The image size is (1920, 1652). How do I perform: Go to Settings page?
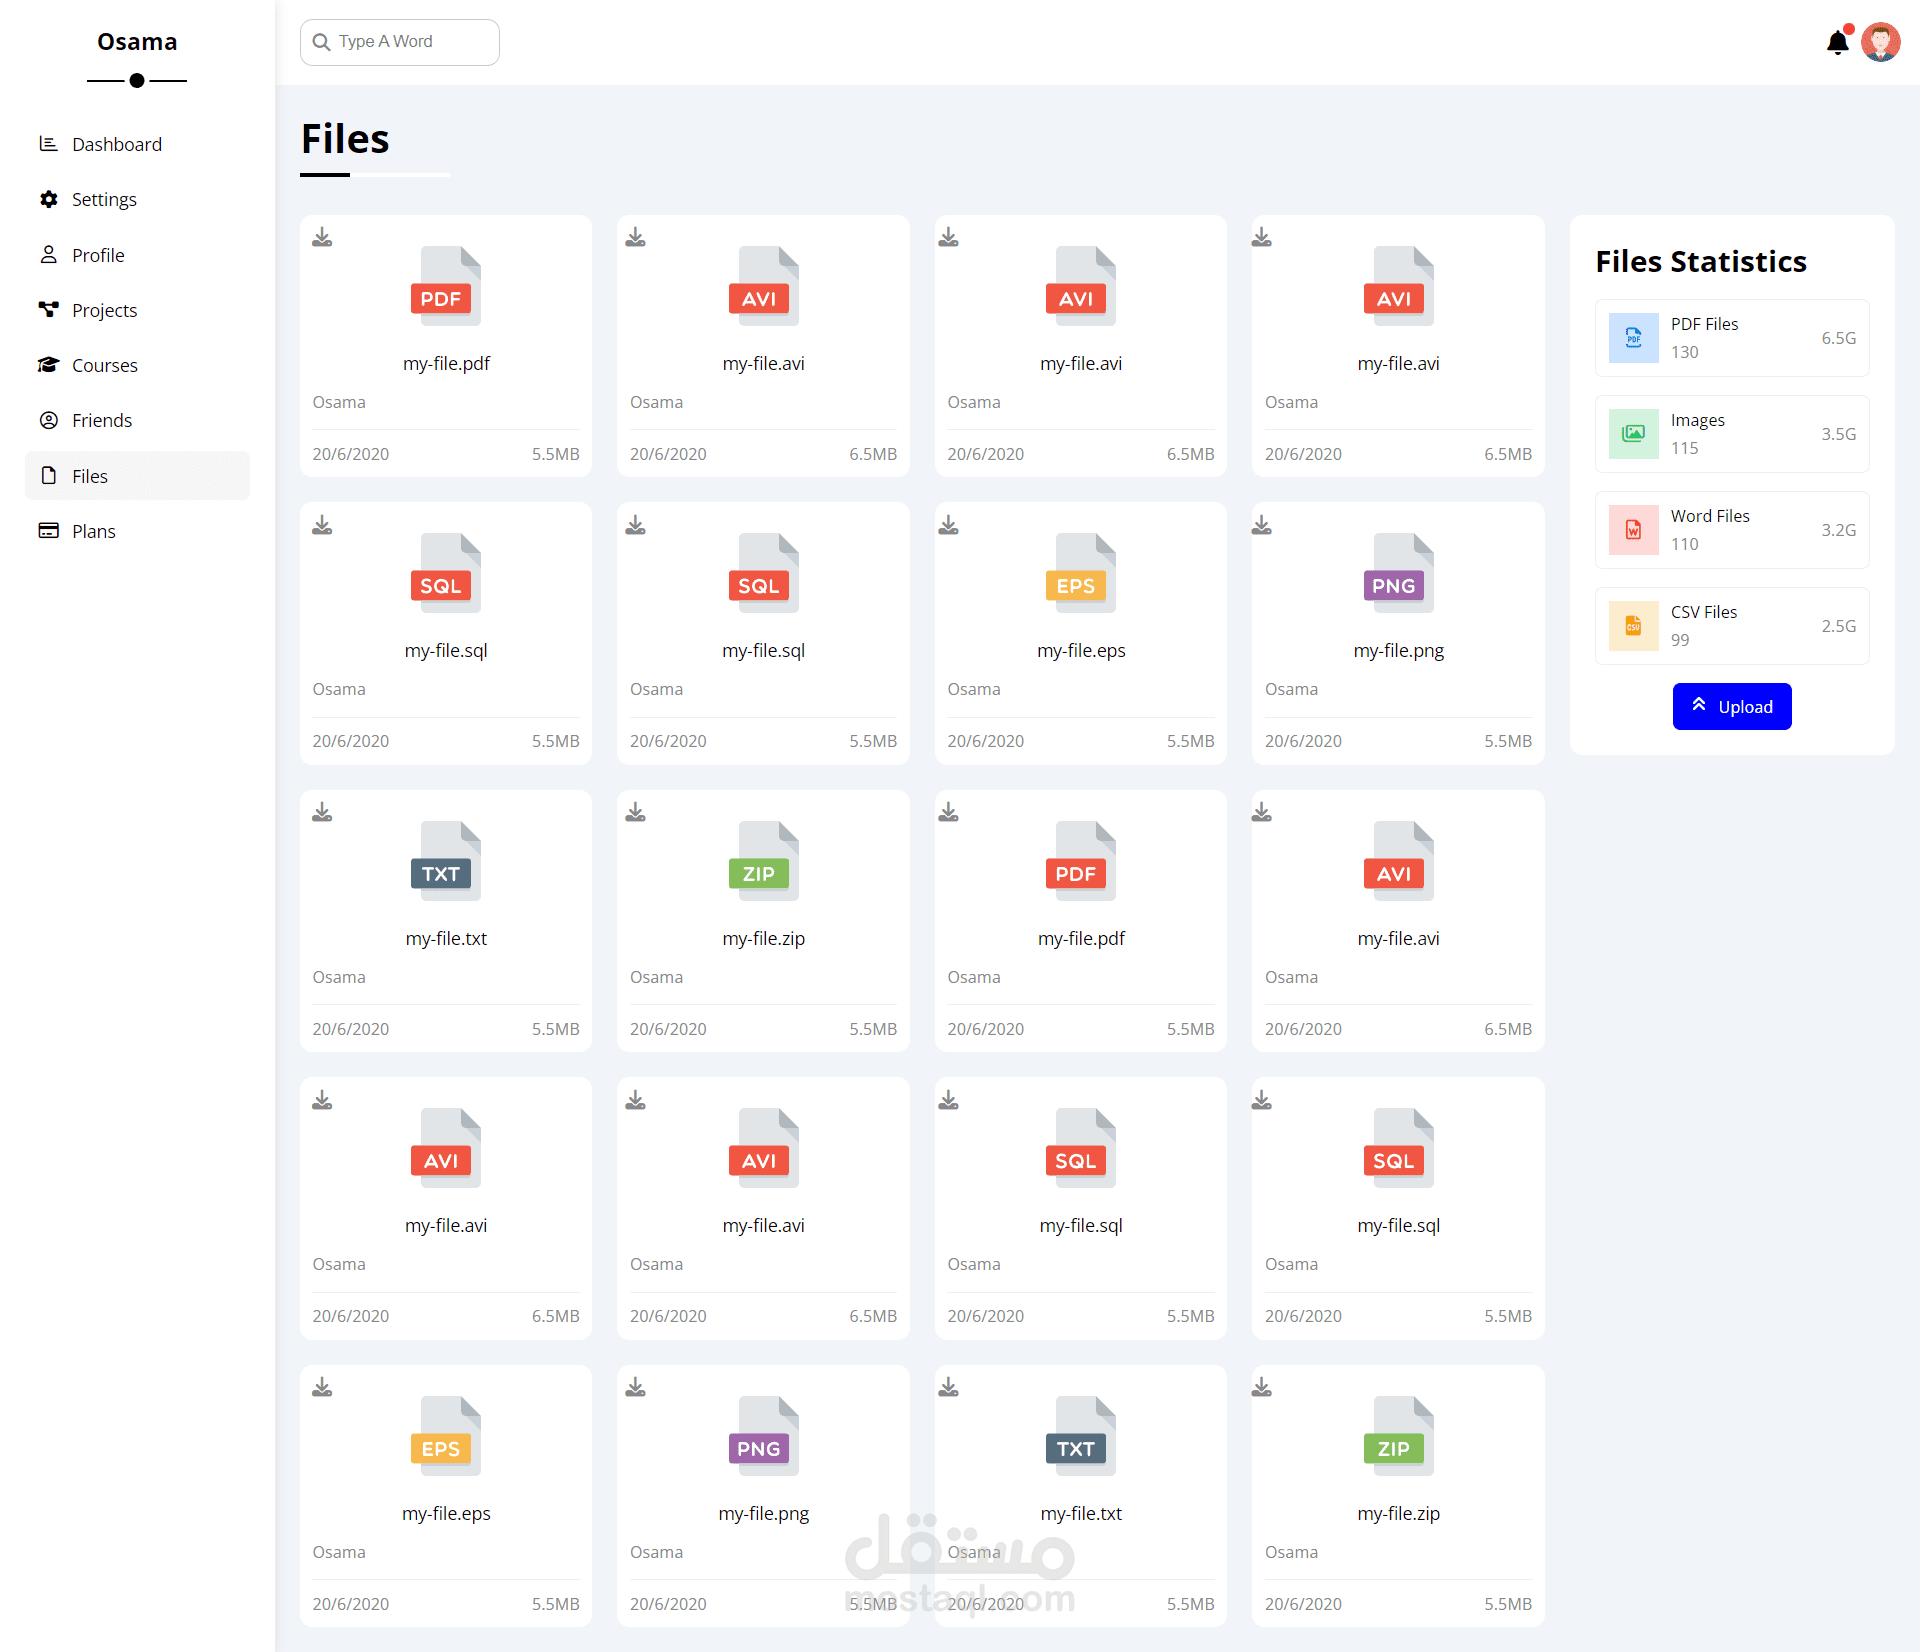coord(104,199)
